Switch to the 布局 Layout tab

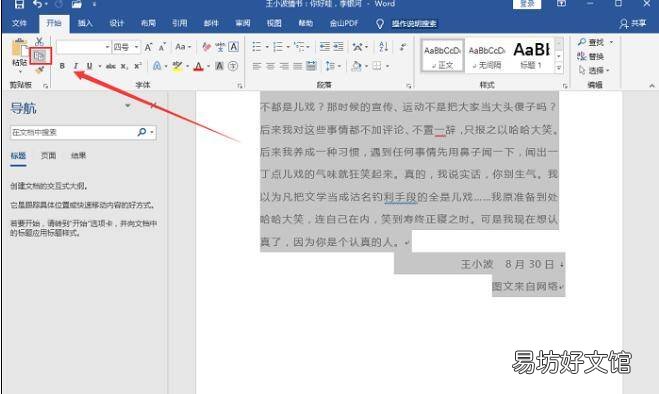[x=148, y=23]
